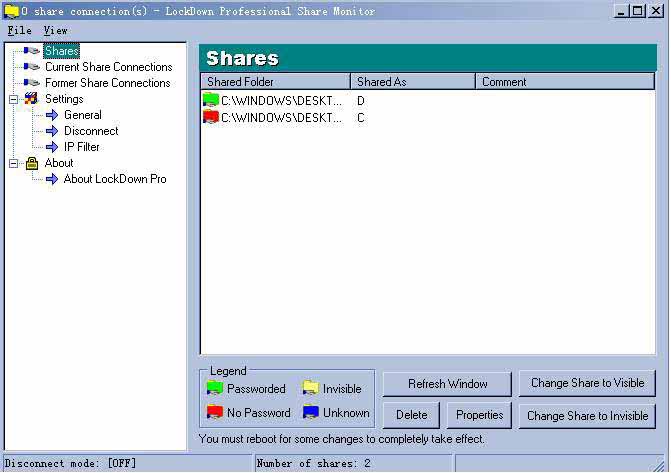Click the Settings node icon
The width and height of the screenshot is (671, 473).
32,99
